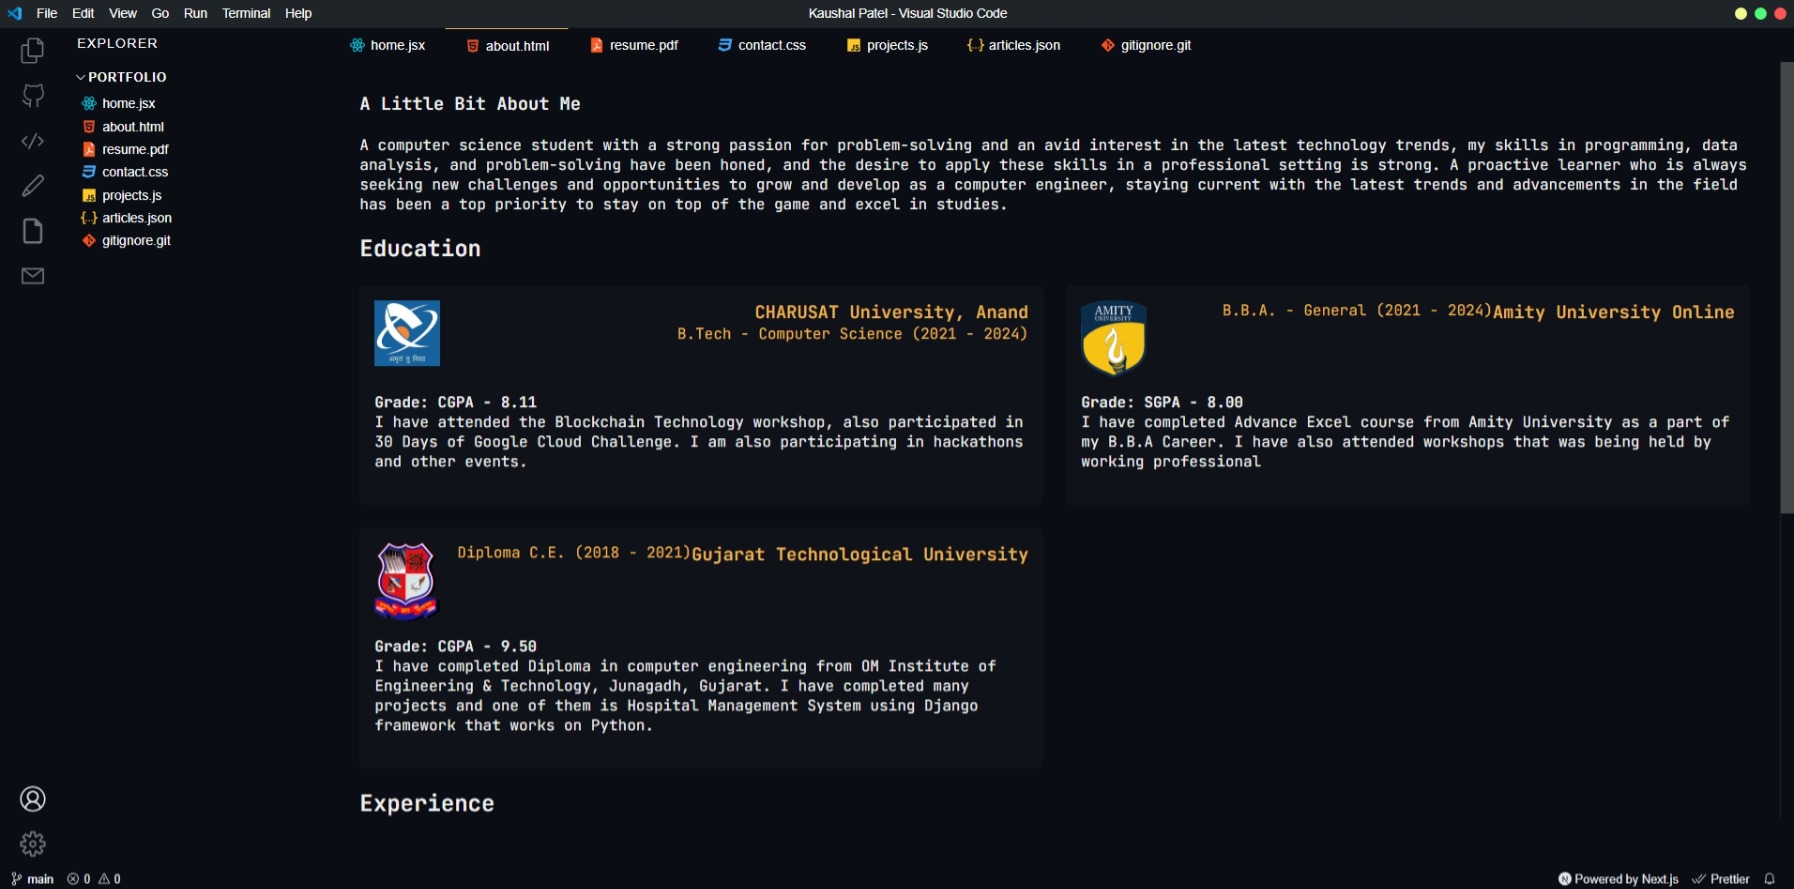Viewport: 1794px width, 889px height.
Task: Click the notification bell in status bar
Action: [1769, 879]
